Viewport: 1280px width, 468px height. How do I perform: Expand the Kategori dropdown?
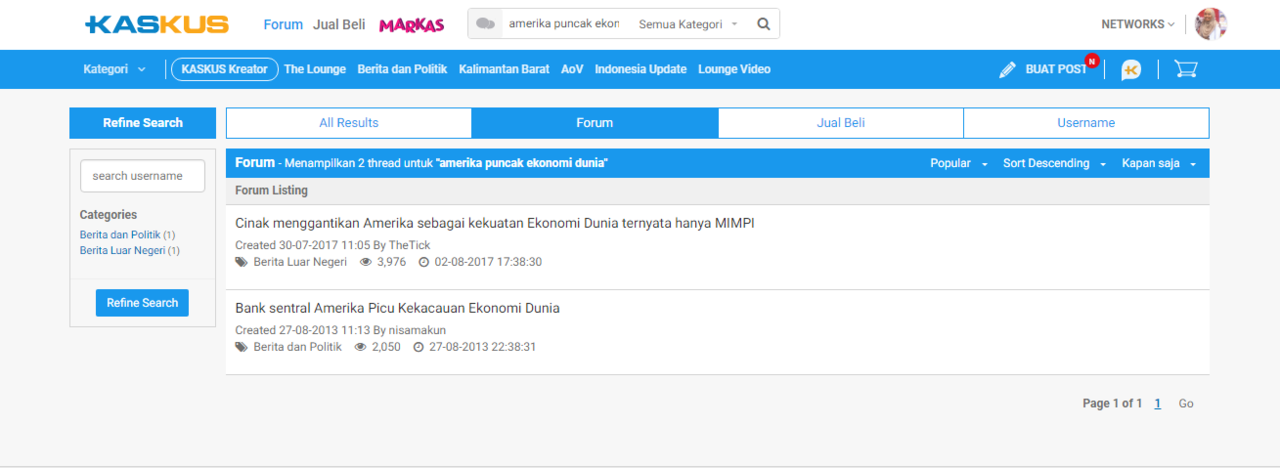pyautogui.click(x=114, y=69)
